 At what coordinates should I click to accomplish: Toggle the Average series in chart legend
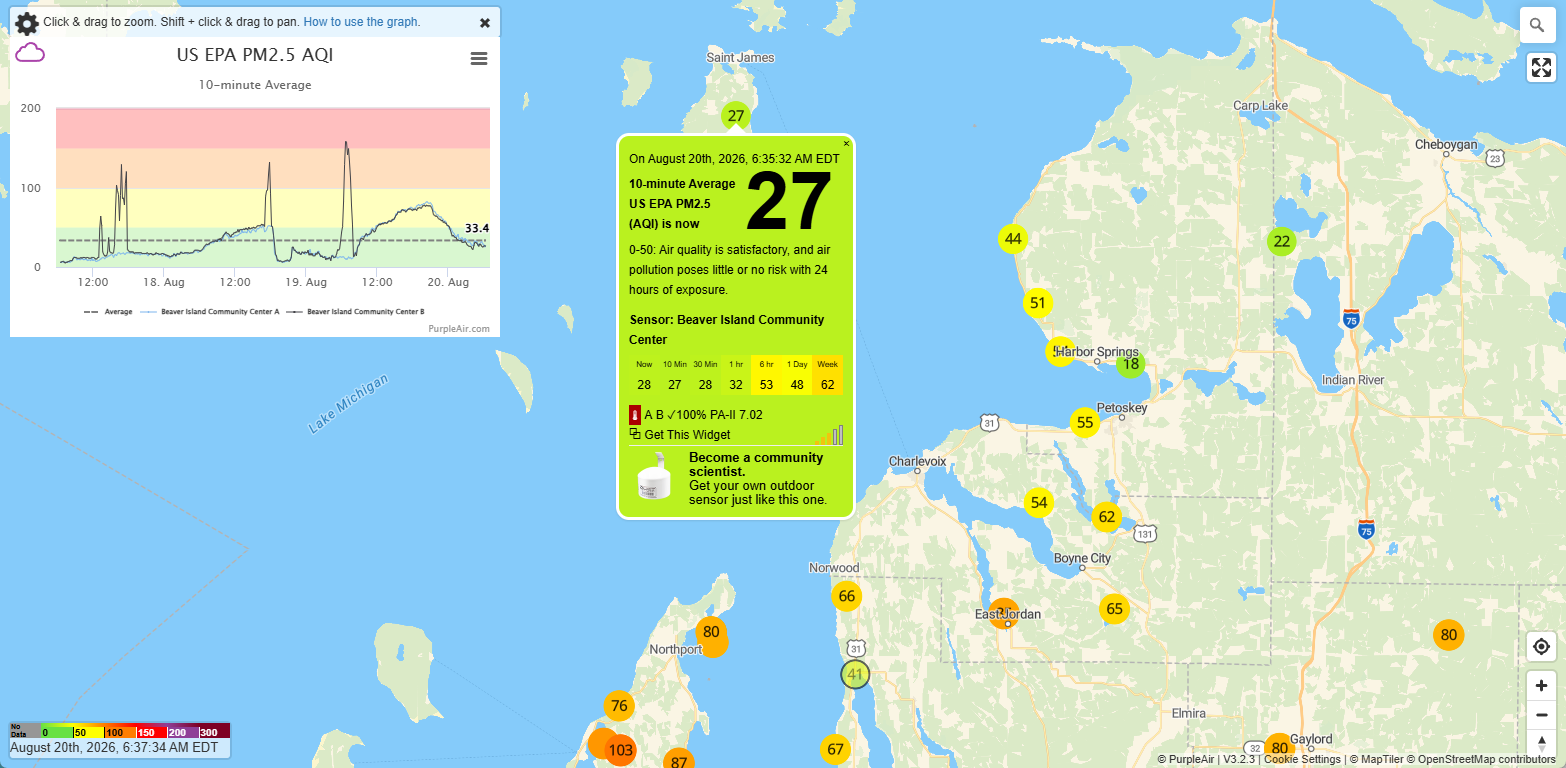click(x=108, y=311)
